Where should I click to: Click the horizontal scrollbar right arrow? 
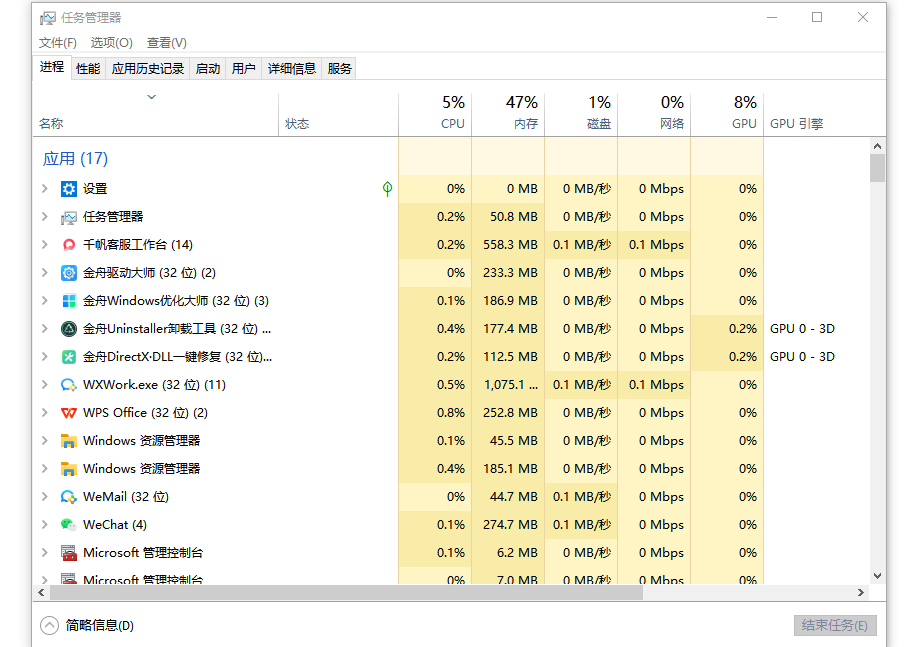tap(861, 593)
